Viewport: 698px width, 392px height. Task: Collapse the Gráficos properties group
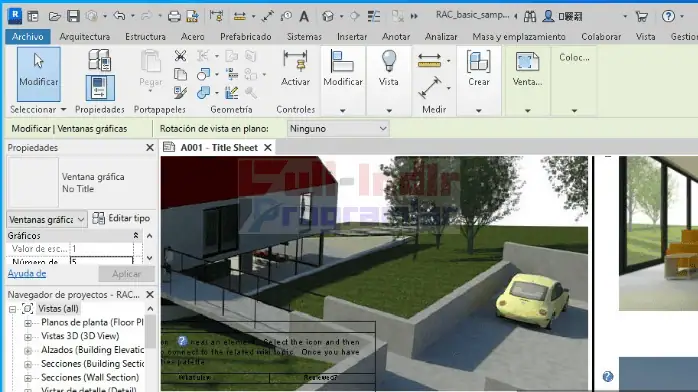click(x=136, y=235)
